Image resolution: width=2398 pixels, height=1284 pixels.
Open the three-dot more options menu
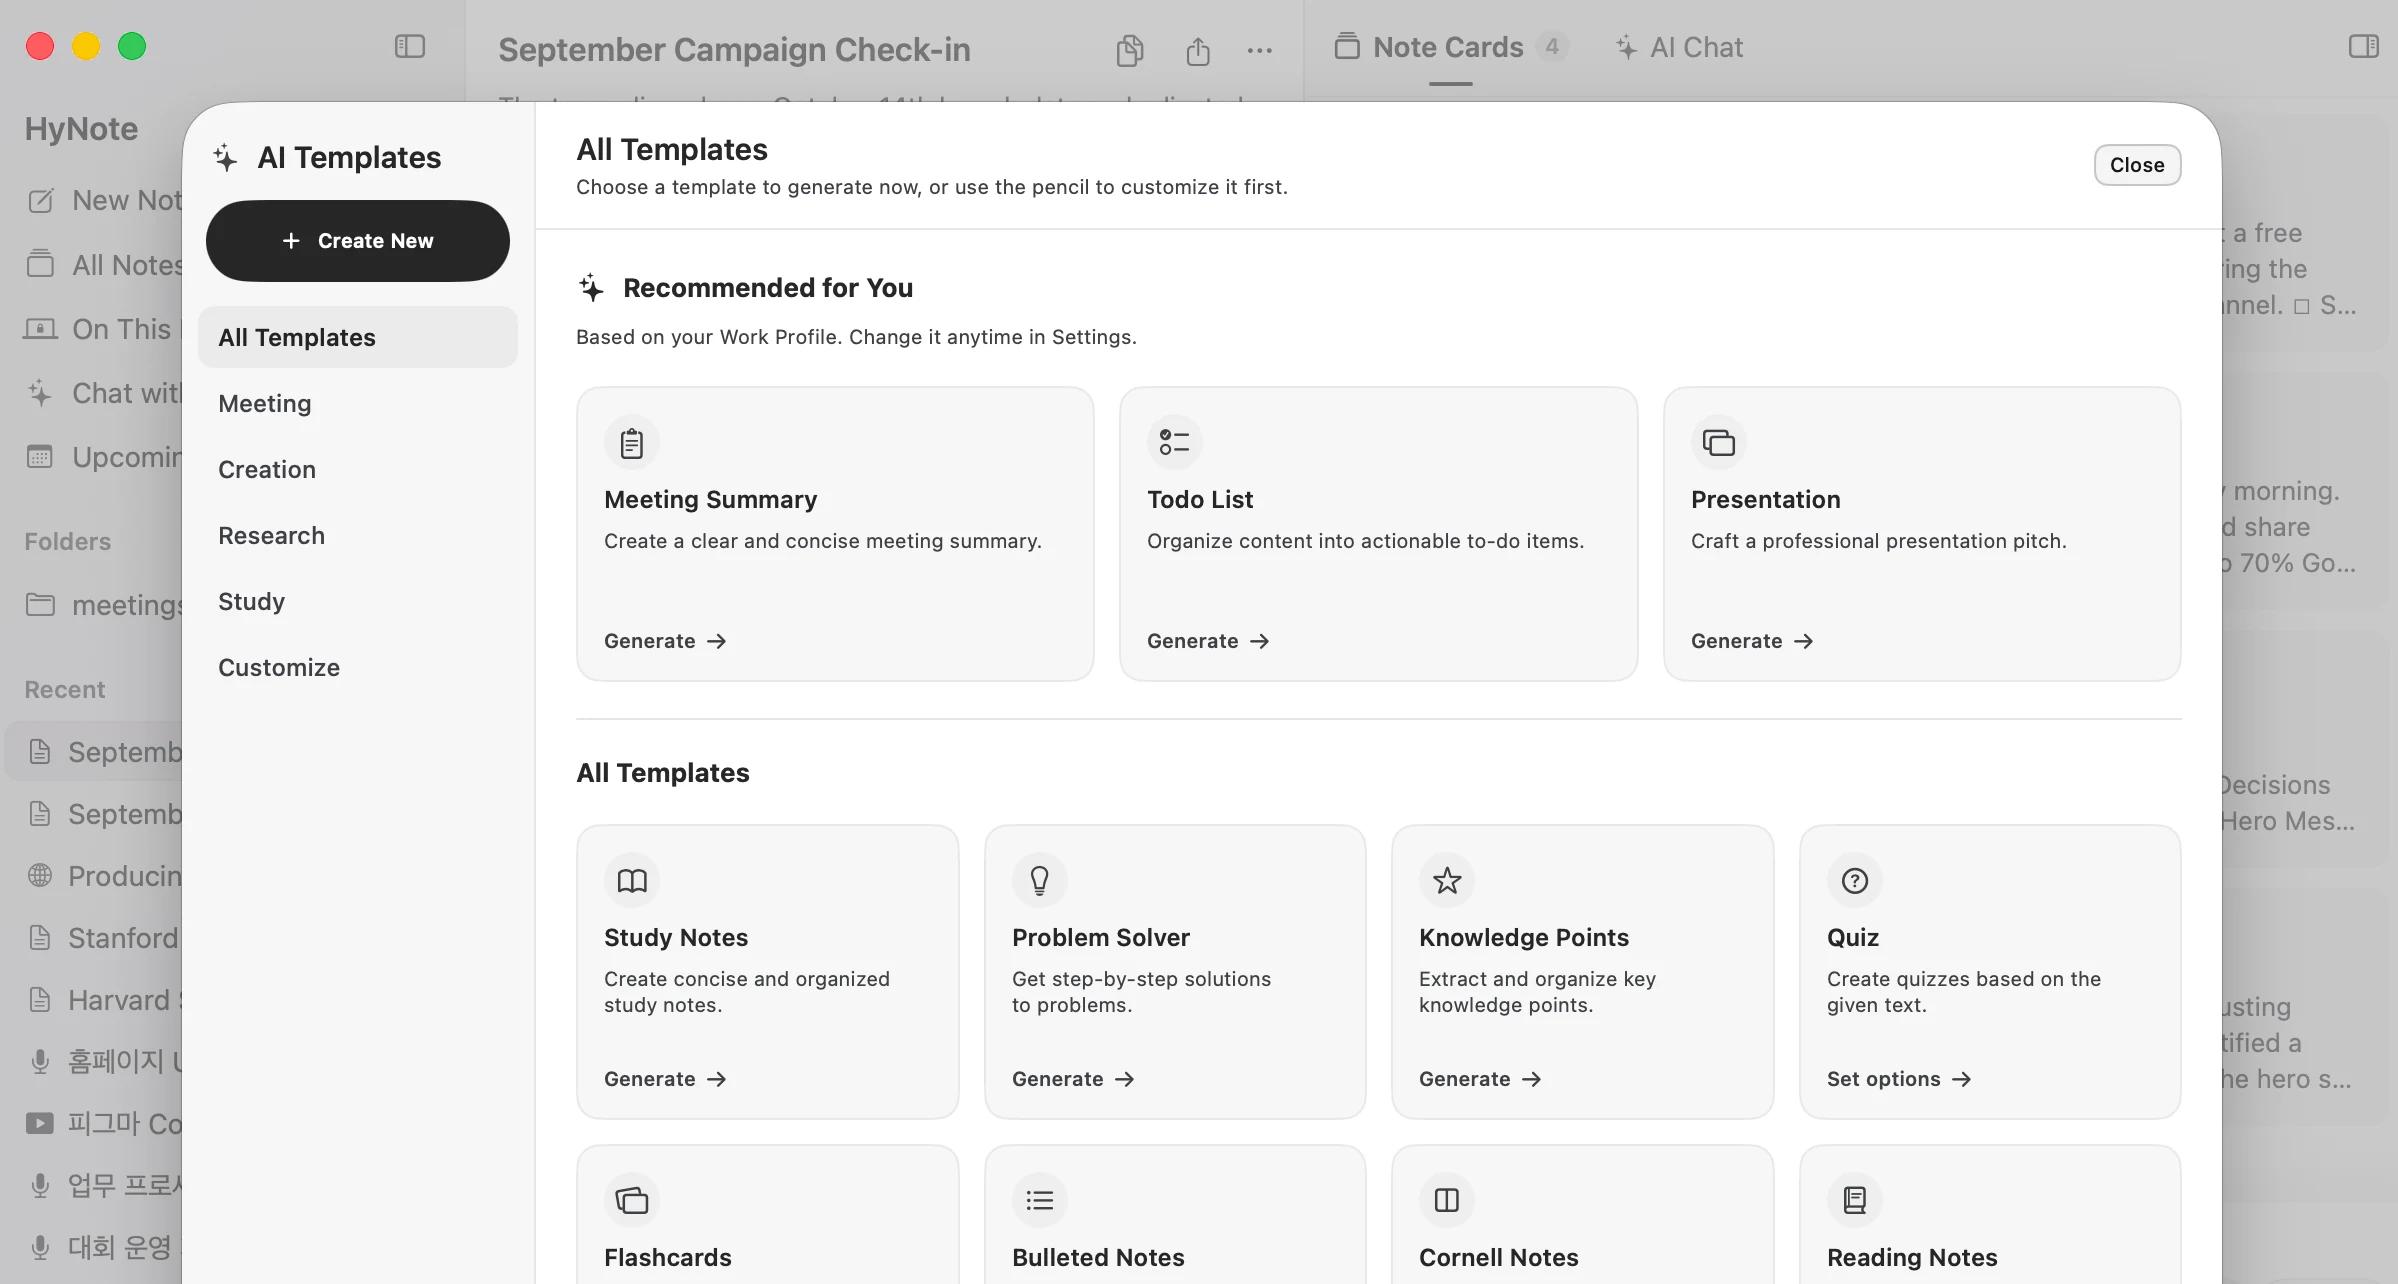(1260, 50)
